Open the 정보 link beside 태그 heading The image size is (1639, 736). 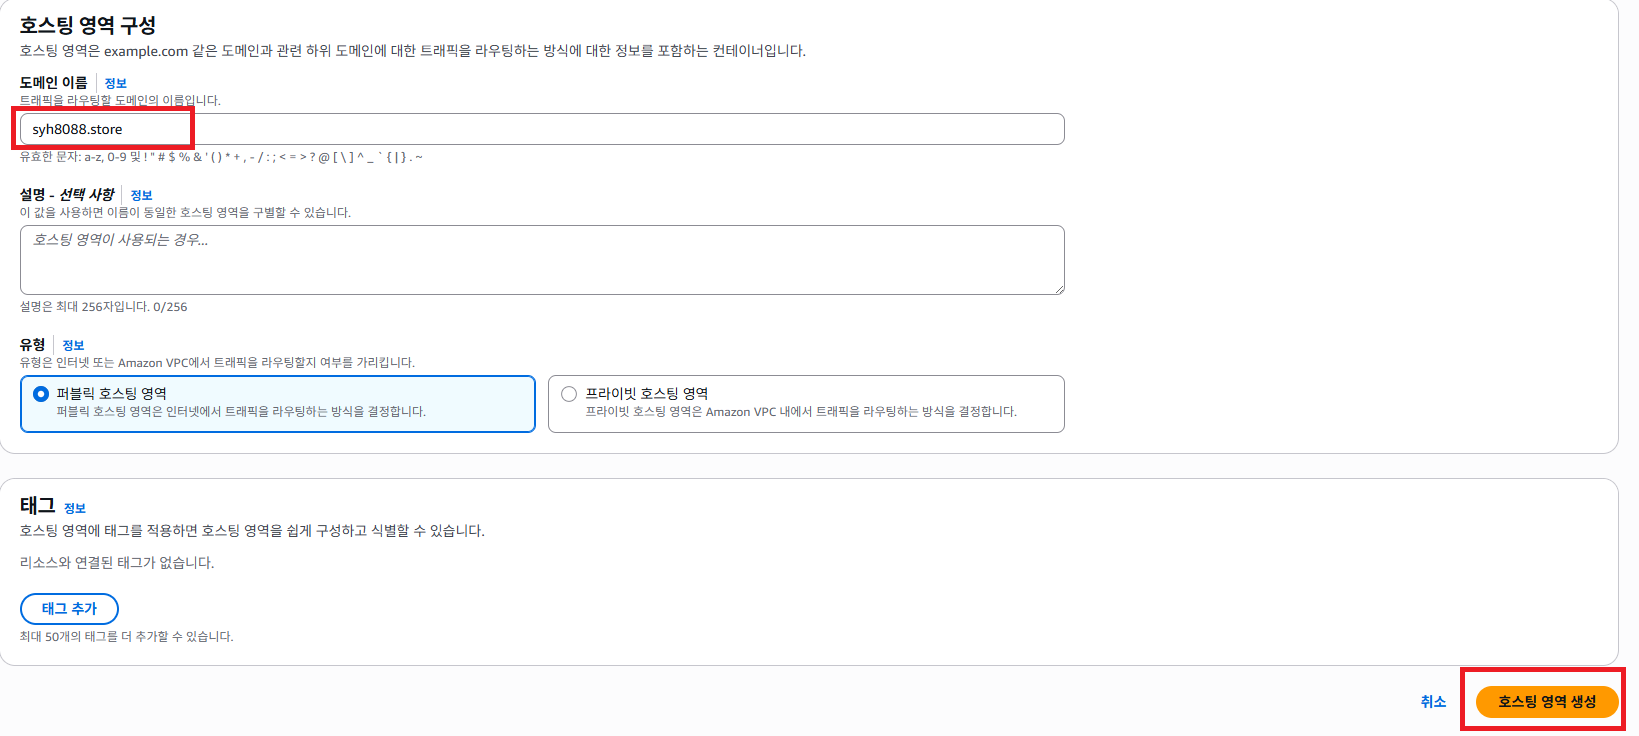(75, 508)
